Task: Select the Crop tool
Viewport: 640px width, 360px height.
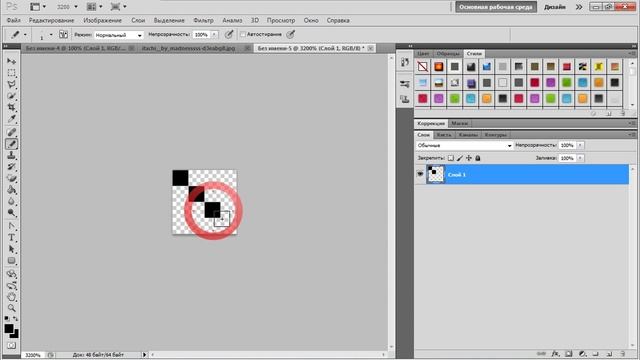Action: click(11, 107)
